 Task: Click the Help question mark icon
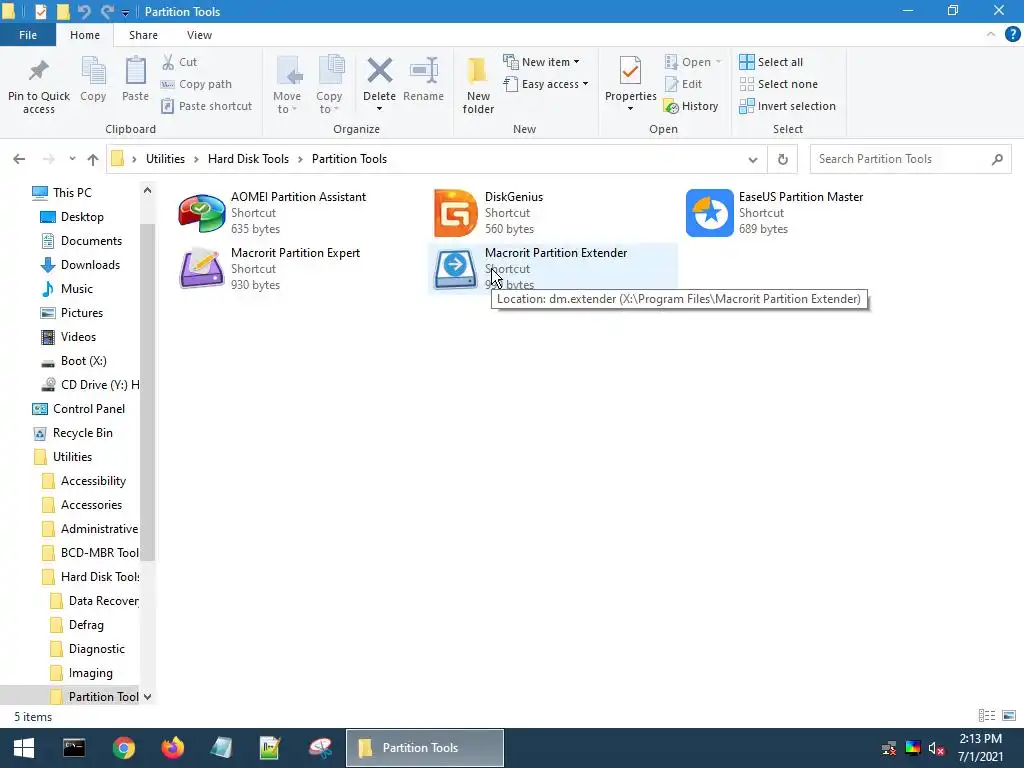tap(1012, 35)
